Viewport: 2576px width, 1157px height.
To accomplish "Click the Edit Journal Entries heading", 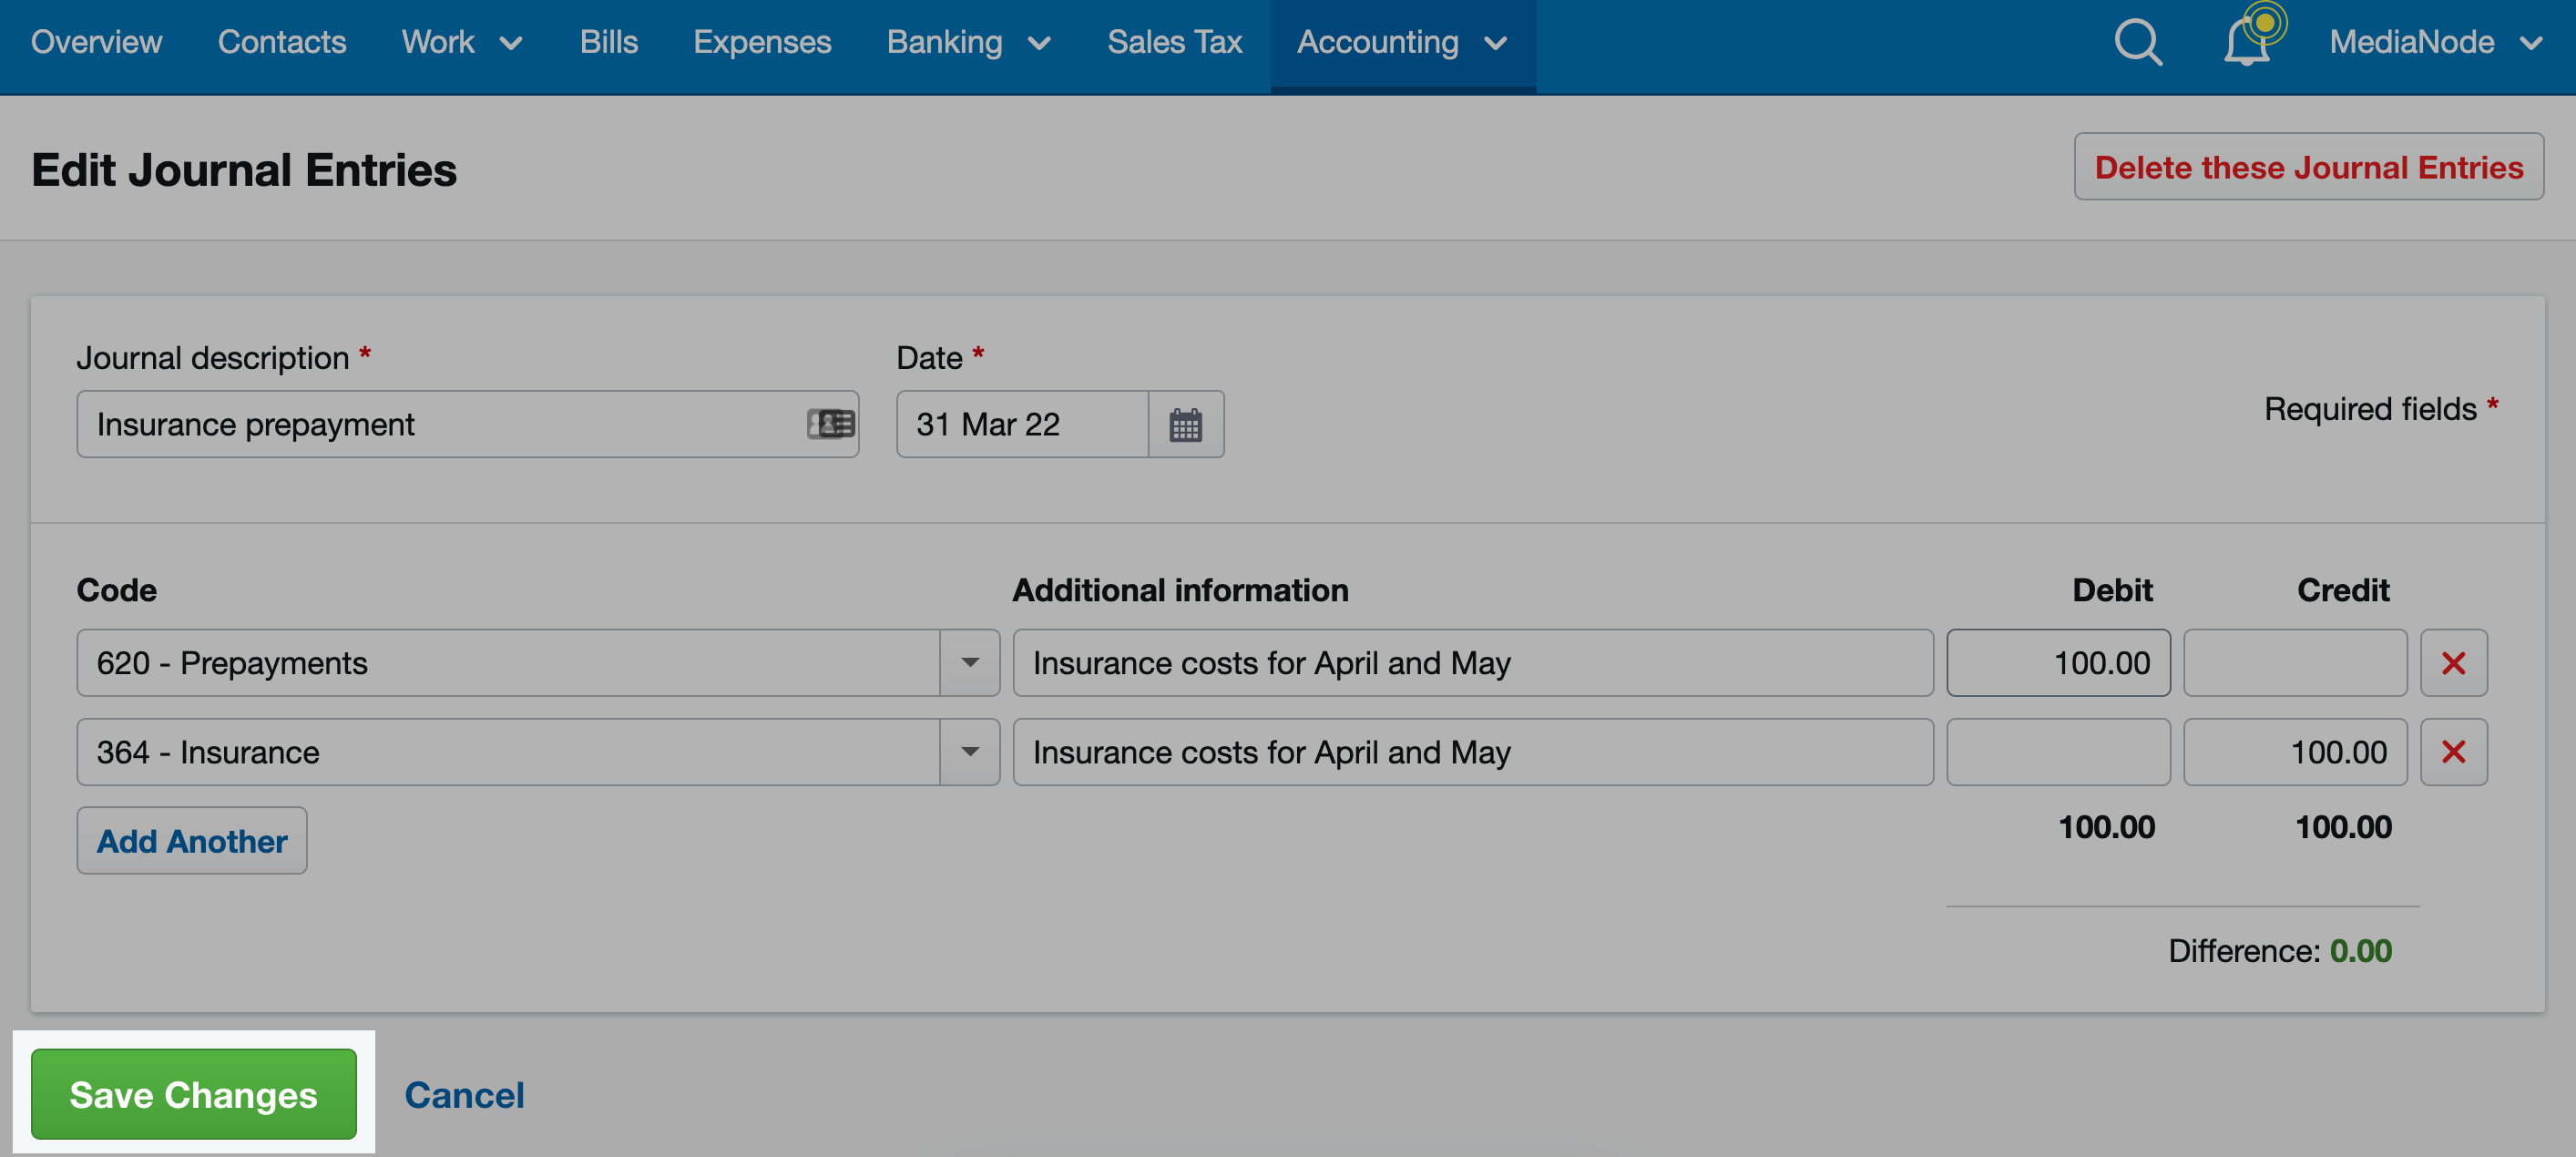I will (244, 169).
